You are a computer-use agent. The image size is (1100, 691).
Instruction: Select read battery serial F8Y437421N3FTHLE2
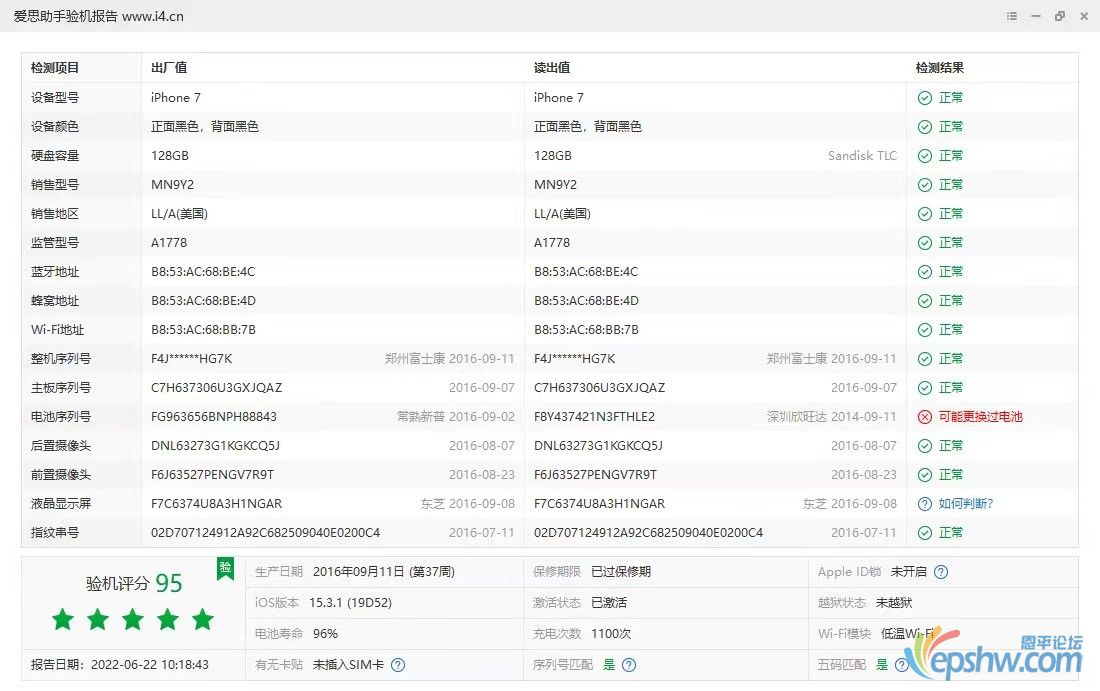[595, 417]
